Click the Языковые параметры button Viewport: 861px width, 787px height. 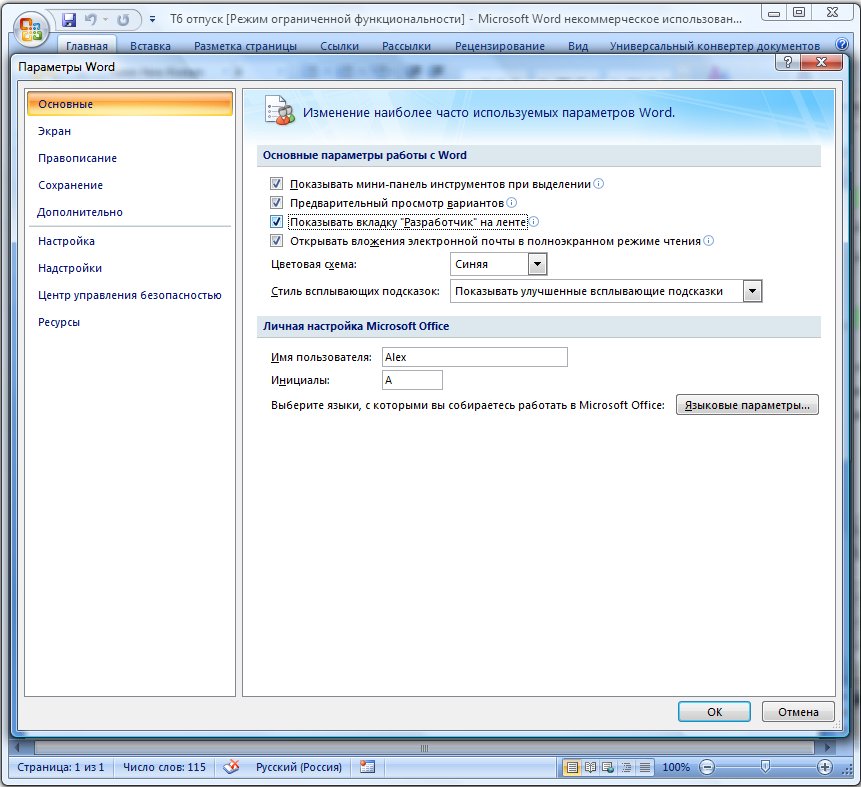[x=747, y=405]
